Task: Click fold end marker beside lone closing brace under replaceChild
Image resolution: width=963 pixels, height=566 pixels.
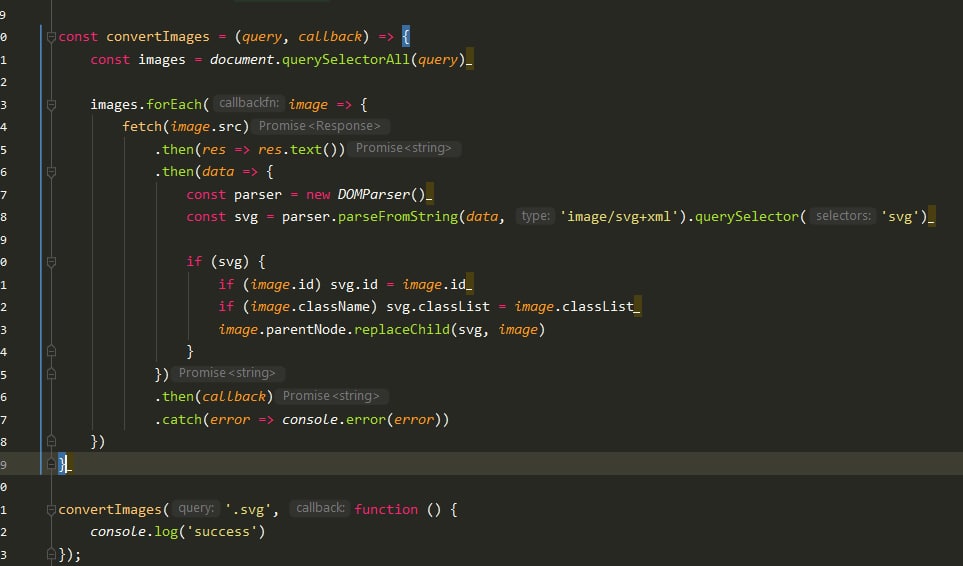Action: [x=52, y=352]
